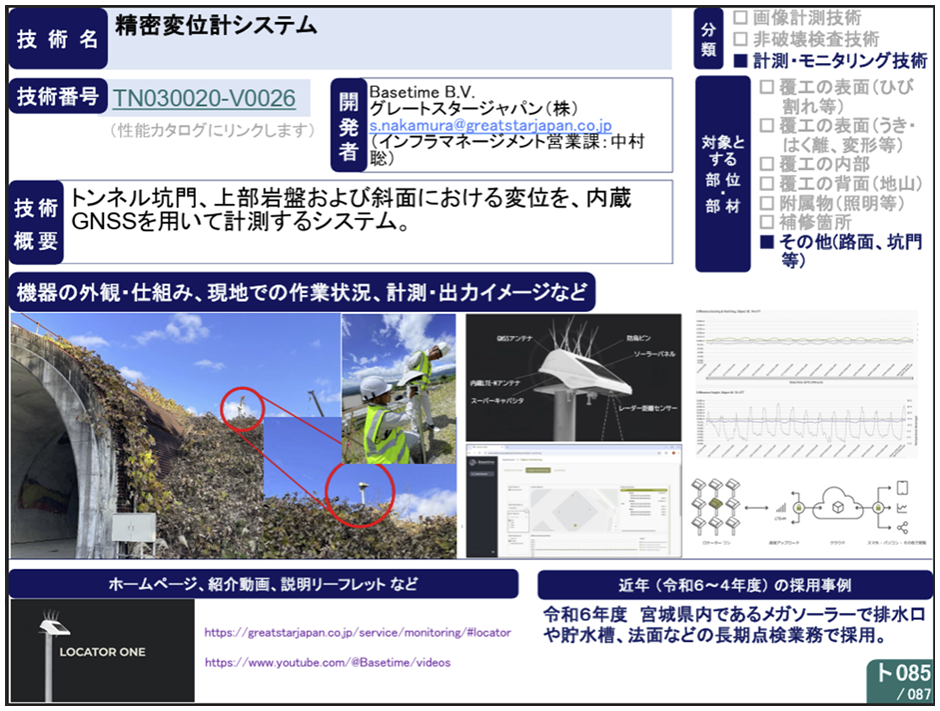The width and height of the screenshot is (940, 711).
Task: Click the LOCATOR ONE device logo
Action: coord(101,651)
